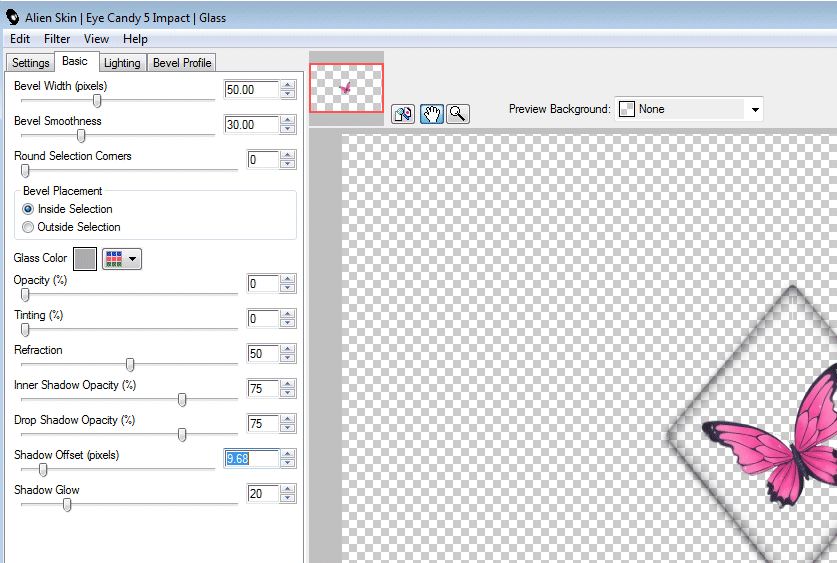Click the Refraction slider handle

click(x=130, y=364)
